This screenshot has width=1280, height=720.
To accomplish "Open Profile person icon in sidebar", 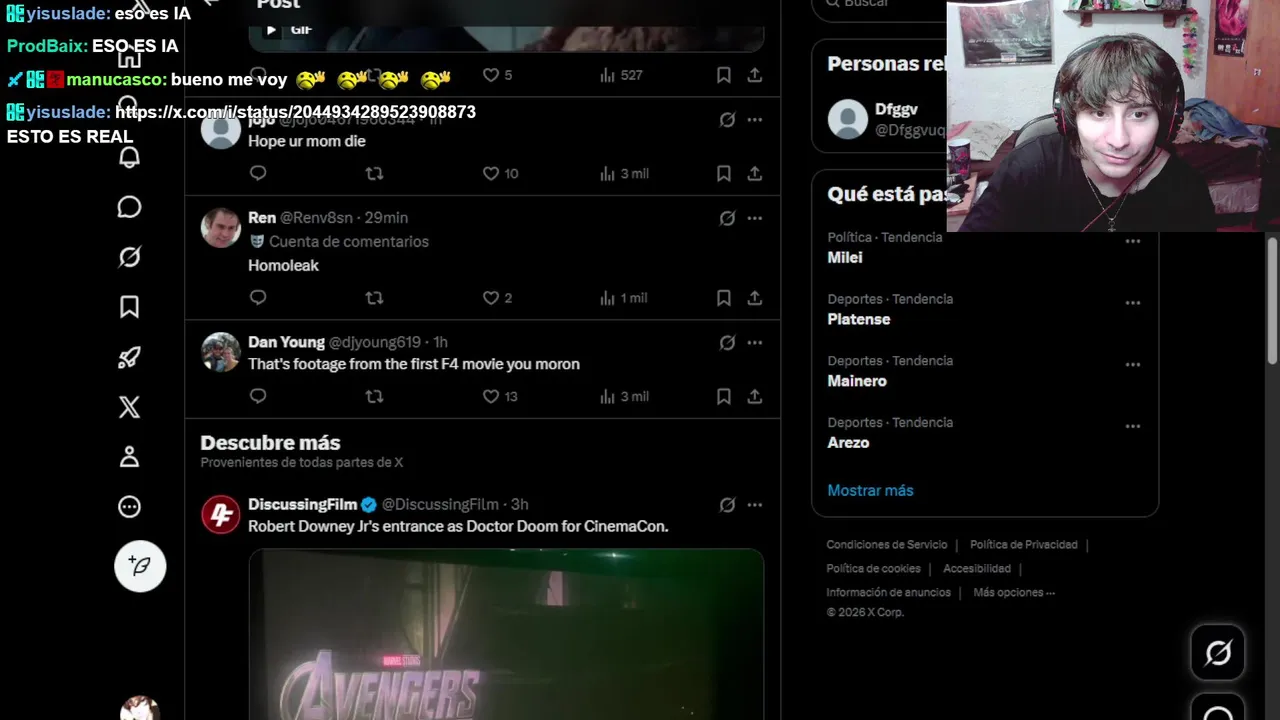I will click(129, 457).
